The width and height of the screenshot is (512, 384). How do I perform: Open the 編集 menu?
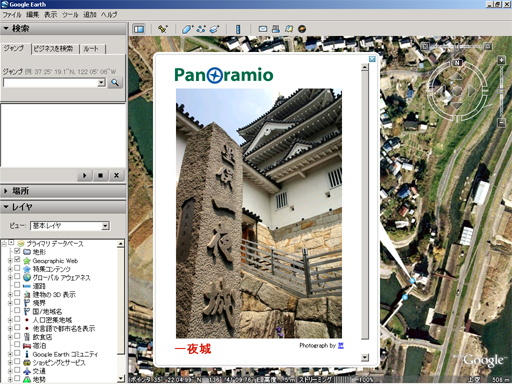pos(33,15)
